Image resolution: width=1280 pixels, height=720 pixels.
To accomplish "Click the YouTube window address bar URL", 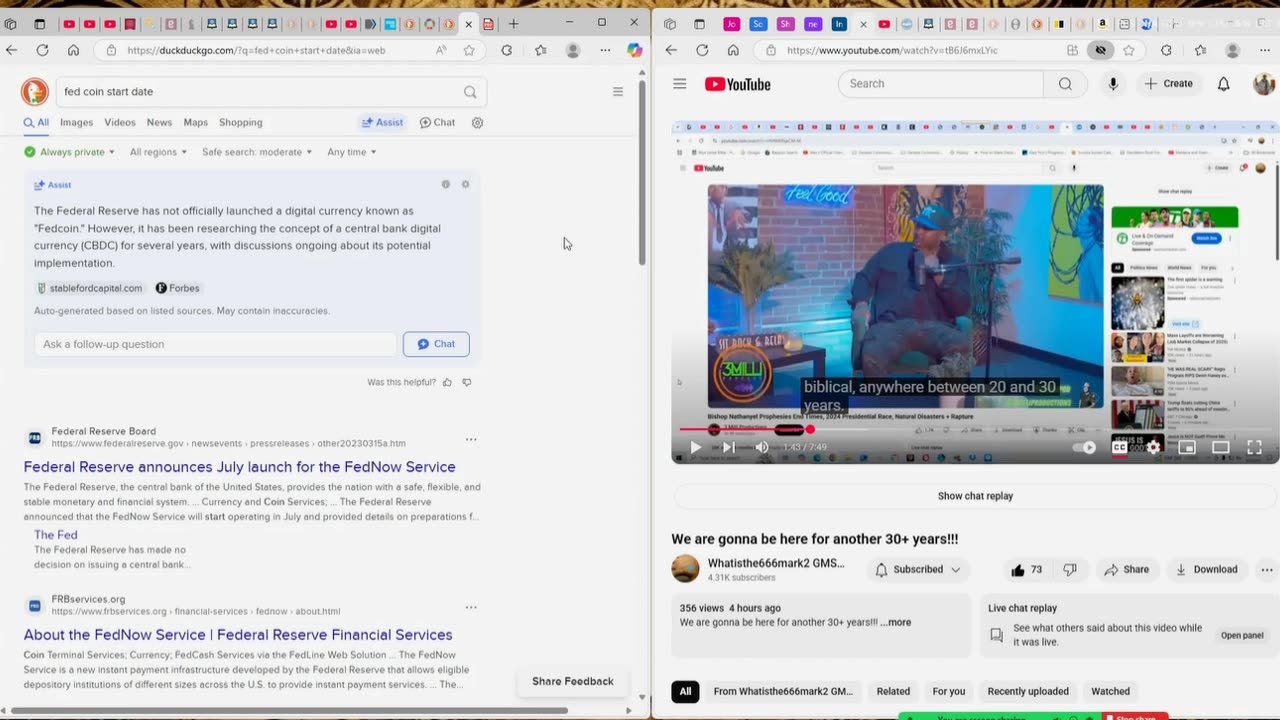I will tap(892, 50).
